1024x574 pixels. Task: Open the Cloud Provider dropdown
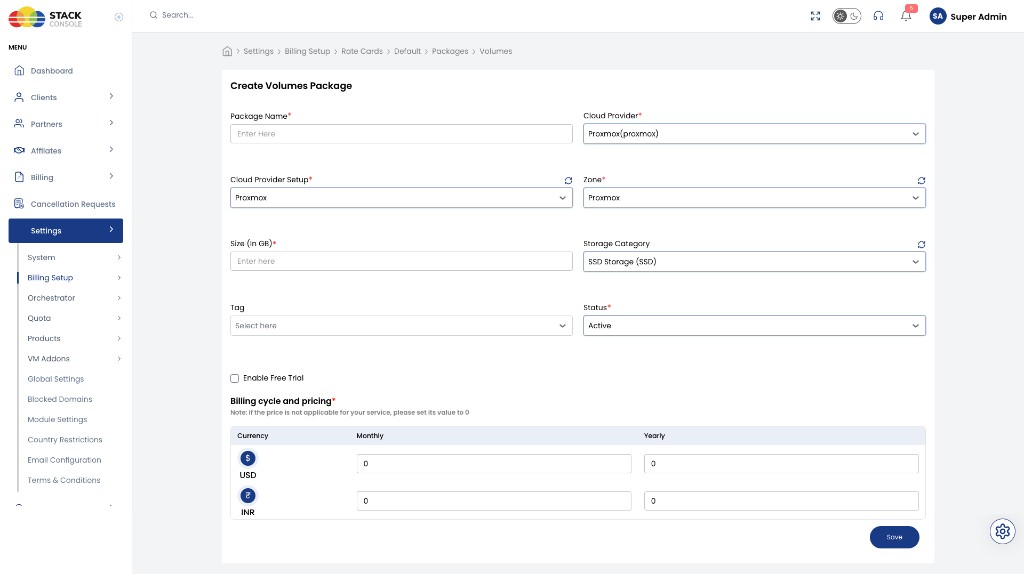pos(754,134)
